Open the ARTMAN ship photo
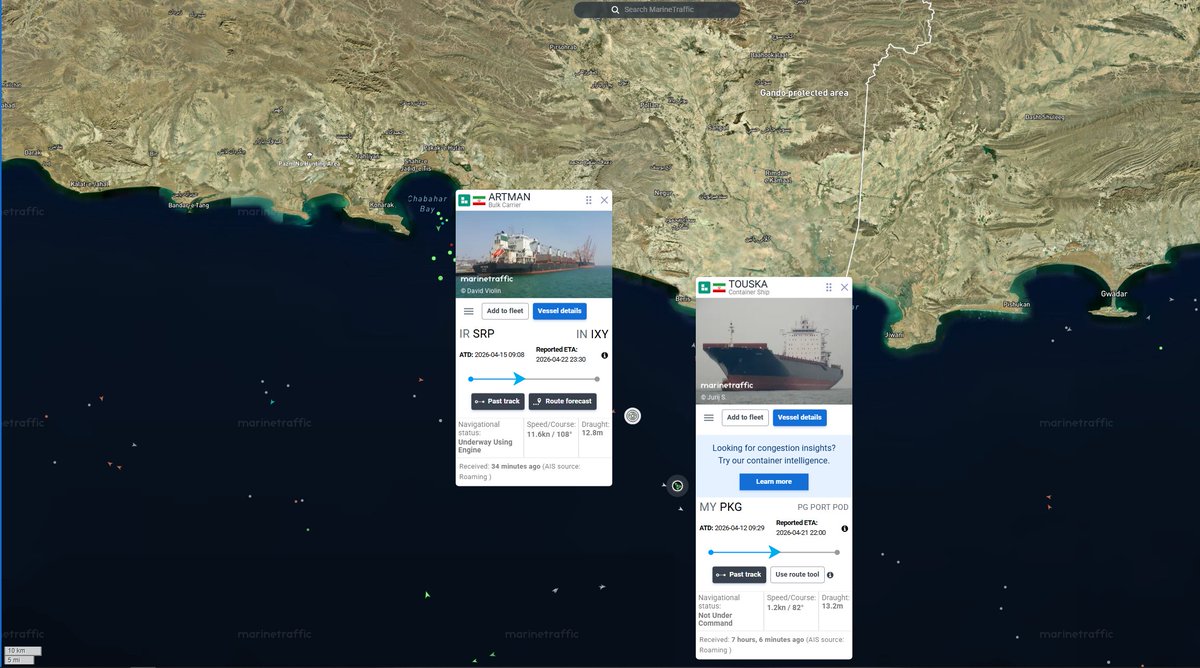 [534, 254]
